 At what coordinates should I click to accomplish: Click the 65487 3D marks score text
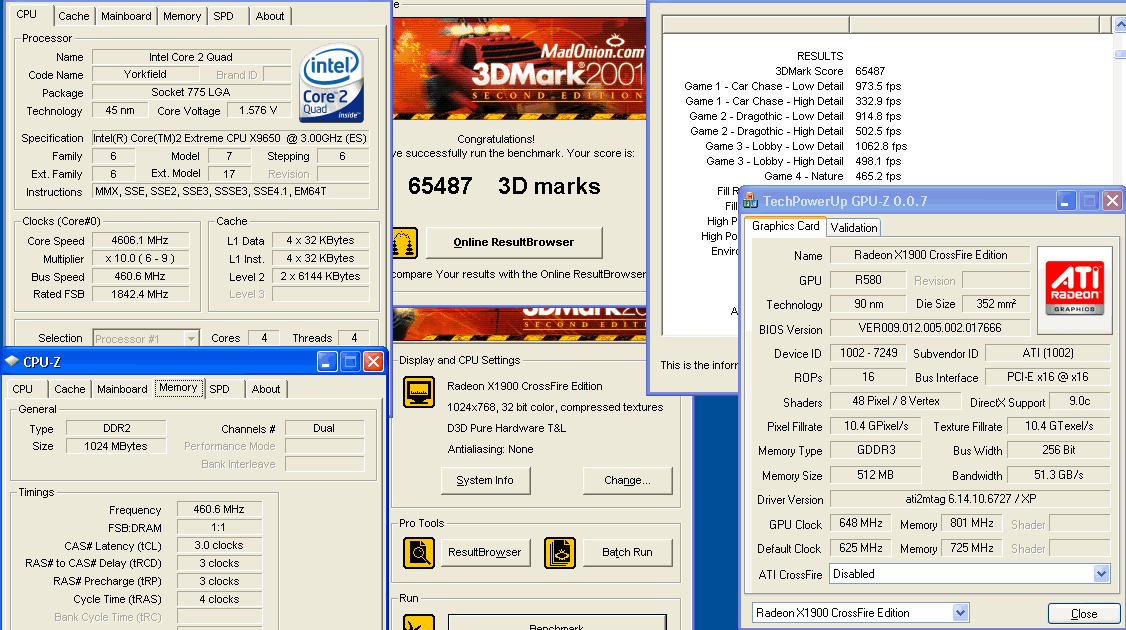pyautogui.click(x=504, y=186)
